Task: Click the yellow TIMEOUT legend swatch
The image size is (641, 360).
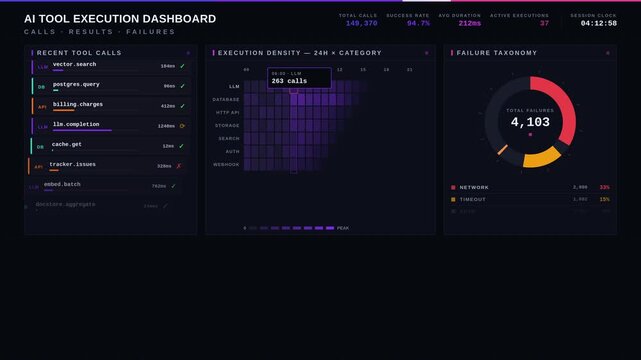Action: tap(453, 199)
